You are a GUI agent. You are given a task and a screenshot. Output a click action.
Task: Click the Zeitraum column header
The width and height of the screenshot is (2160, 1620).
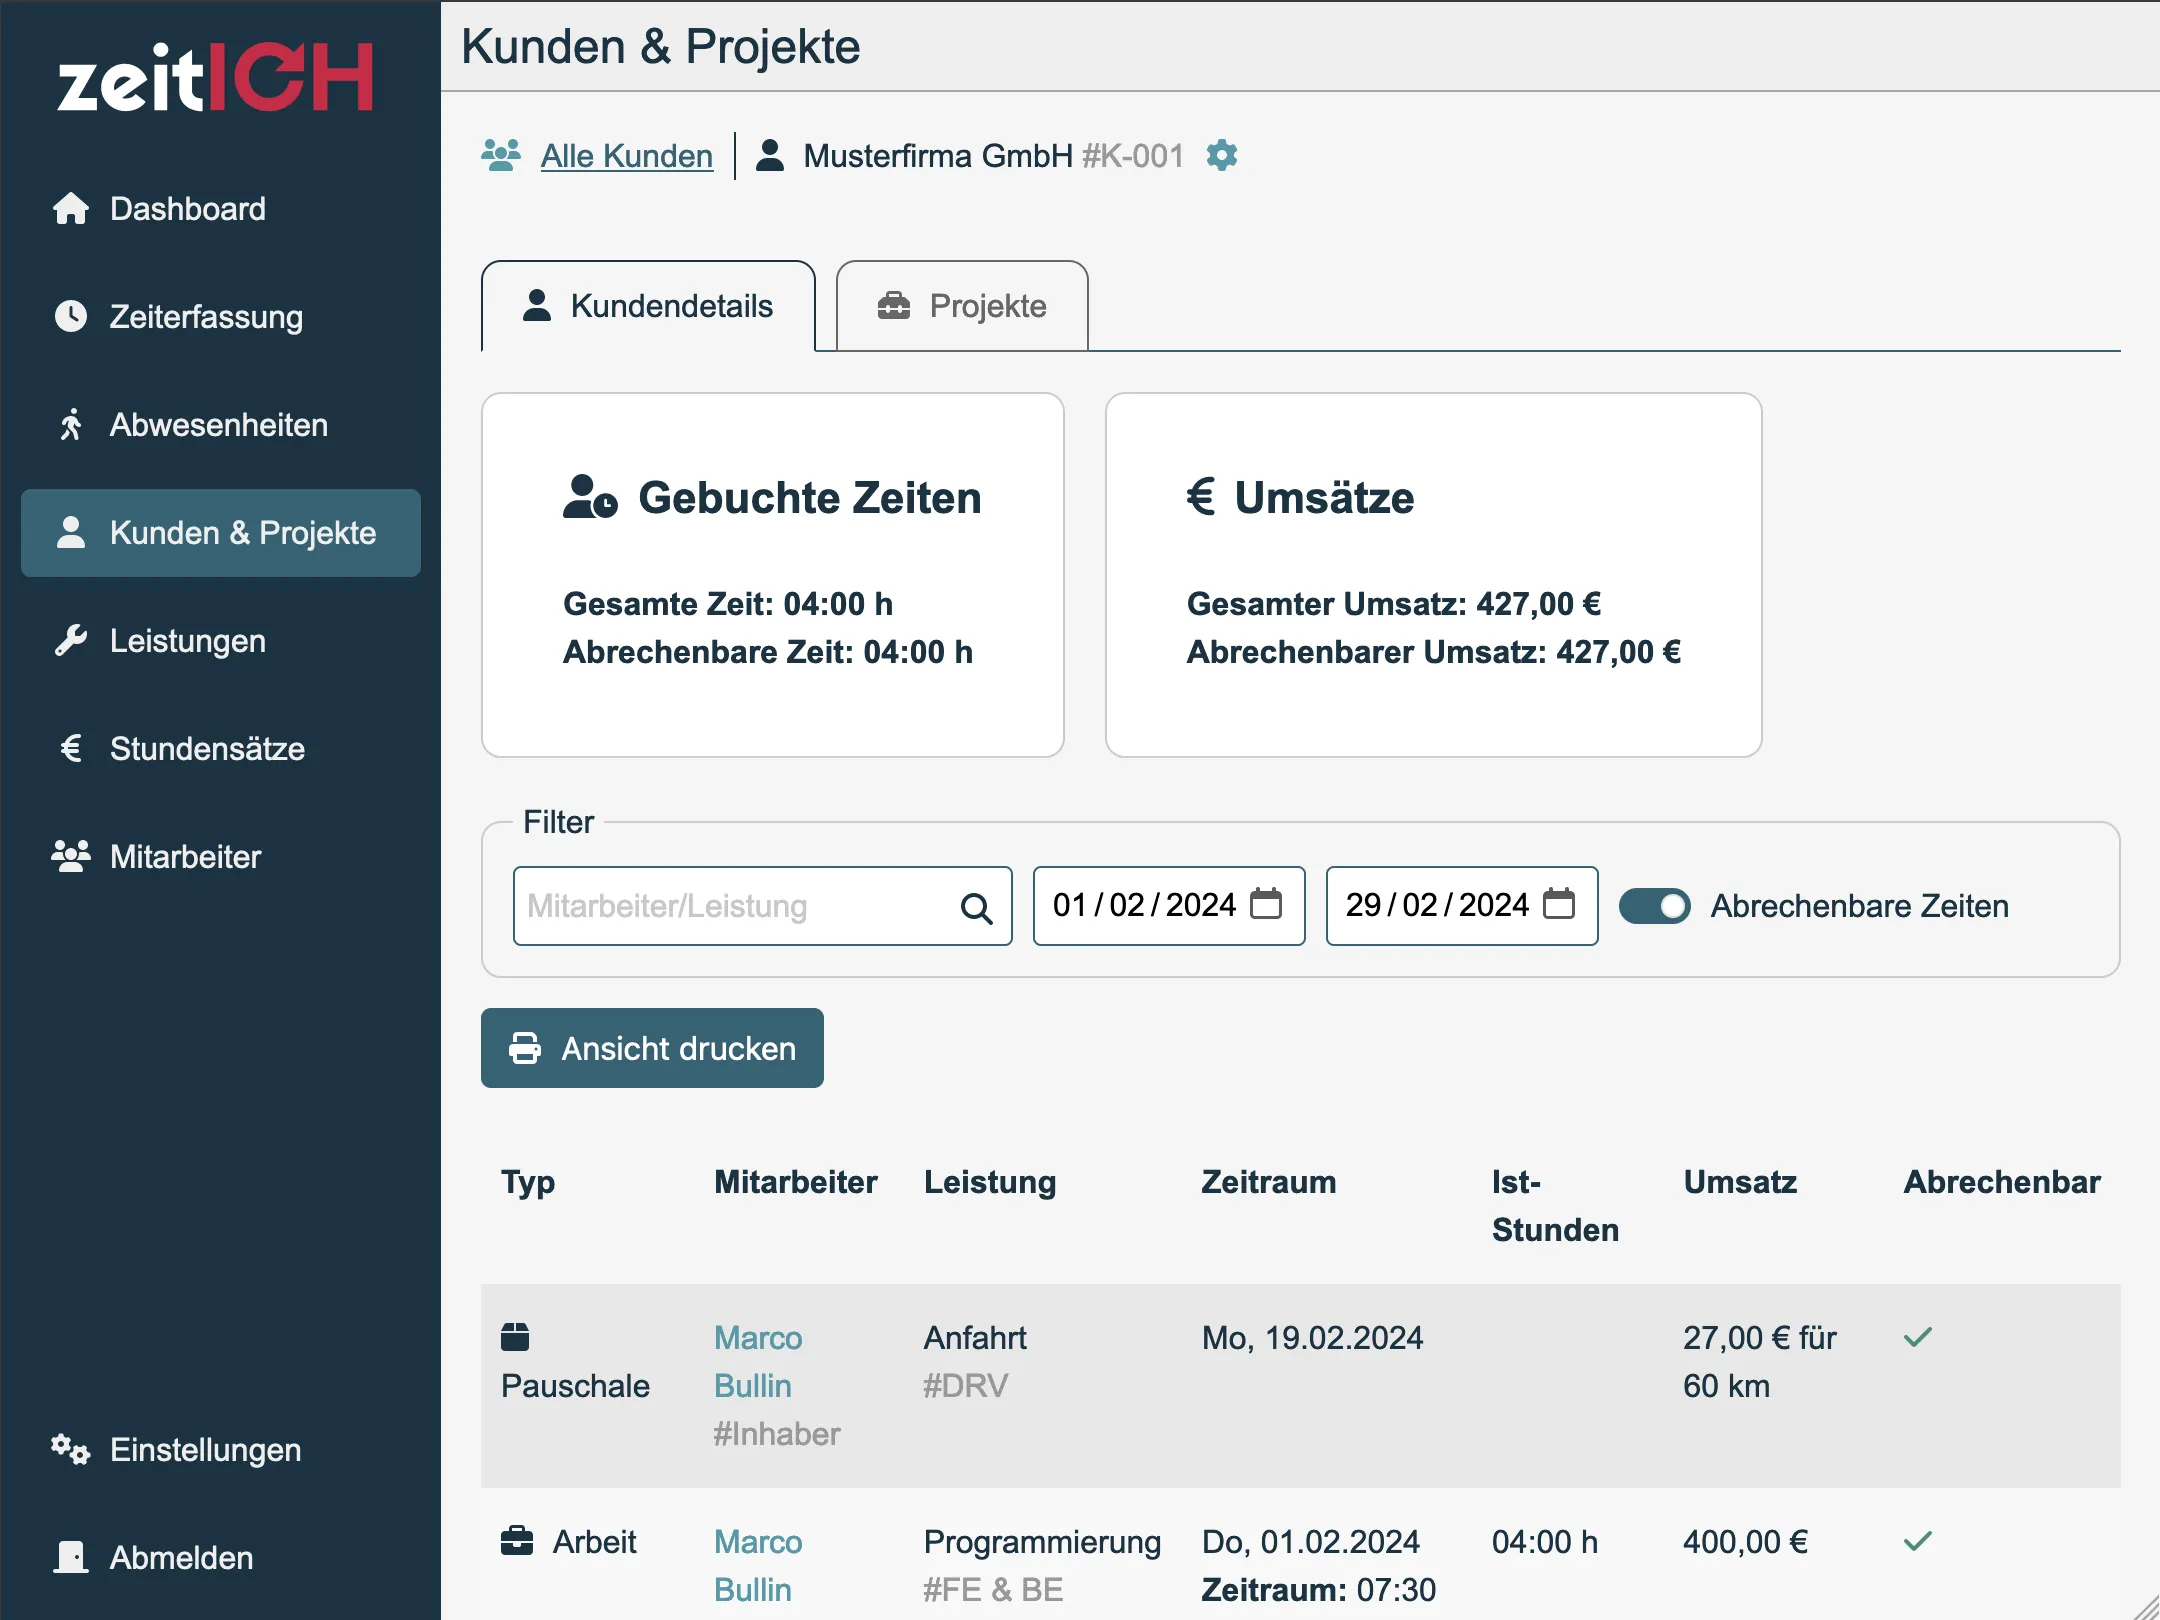[1268, 1182]
